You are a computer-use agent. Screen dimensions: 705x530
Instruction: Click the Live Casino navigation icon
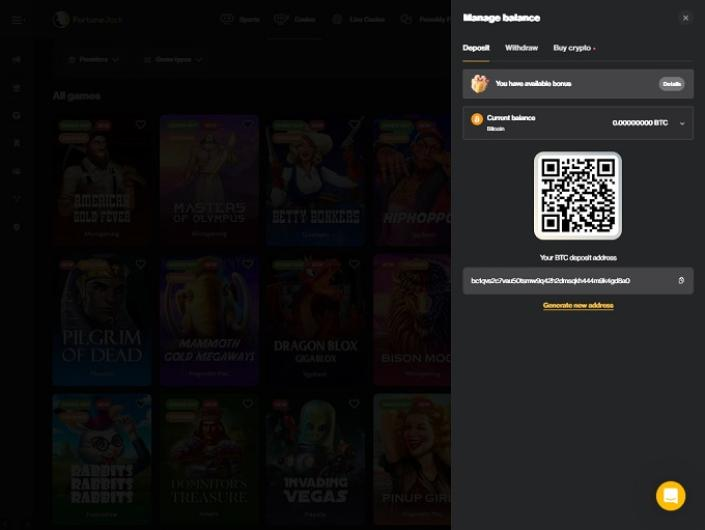(x=337, y=19)
